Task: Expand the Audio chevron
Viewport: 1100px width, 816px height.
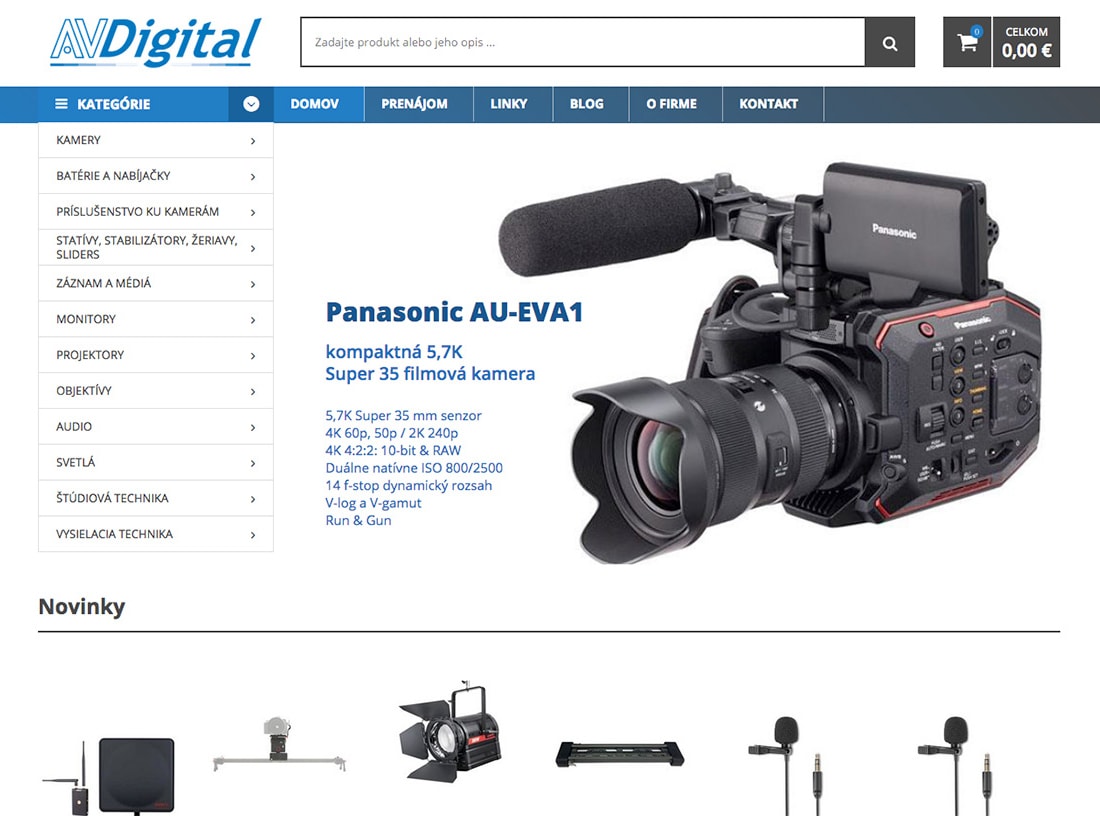Action: (253, 427)
